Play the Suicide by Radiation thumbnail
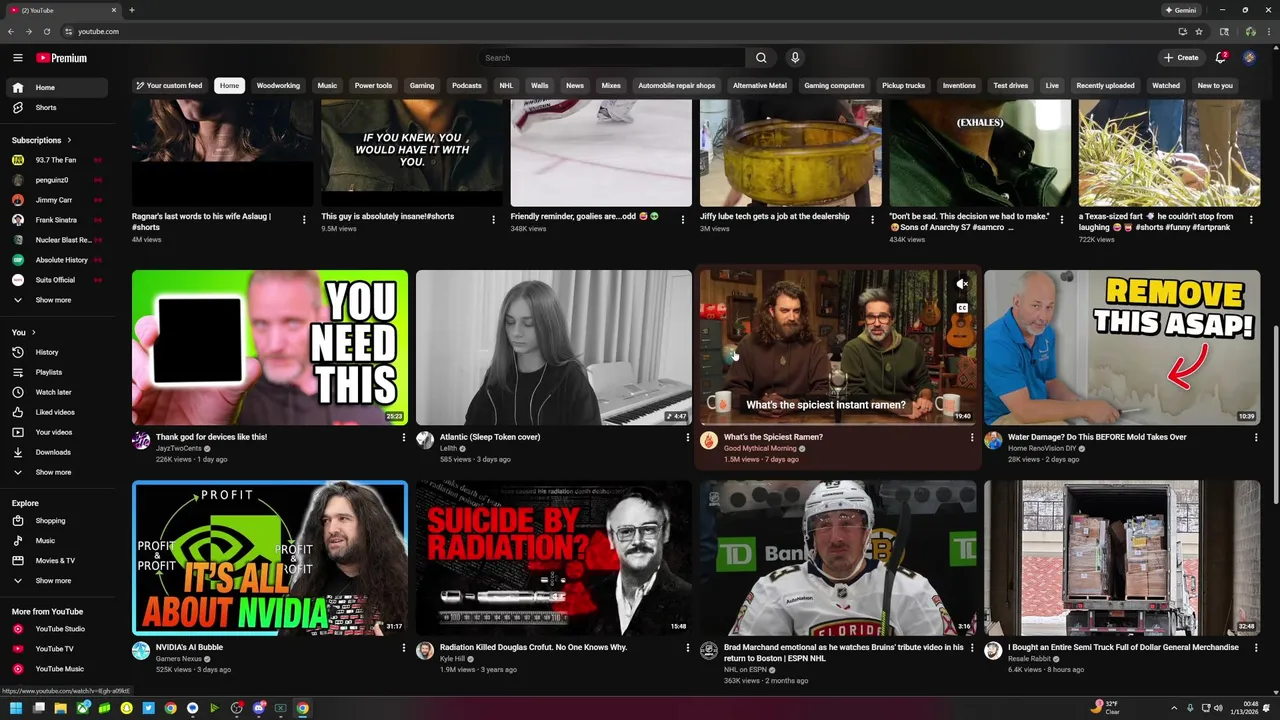This screenshot has height=720, width=1280. coord(554,558)
